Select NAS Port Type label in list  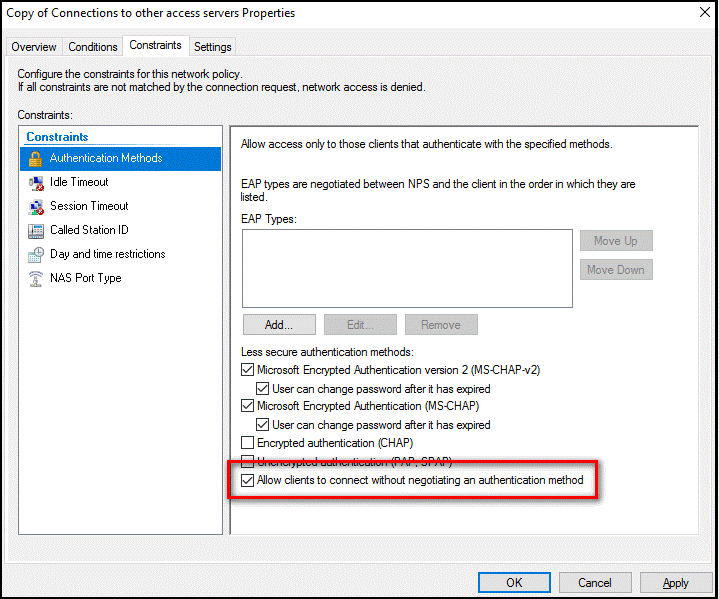[x=85, y=278]
